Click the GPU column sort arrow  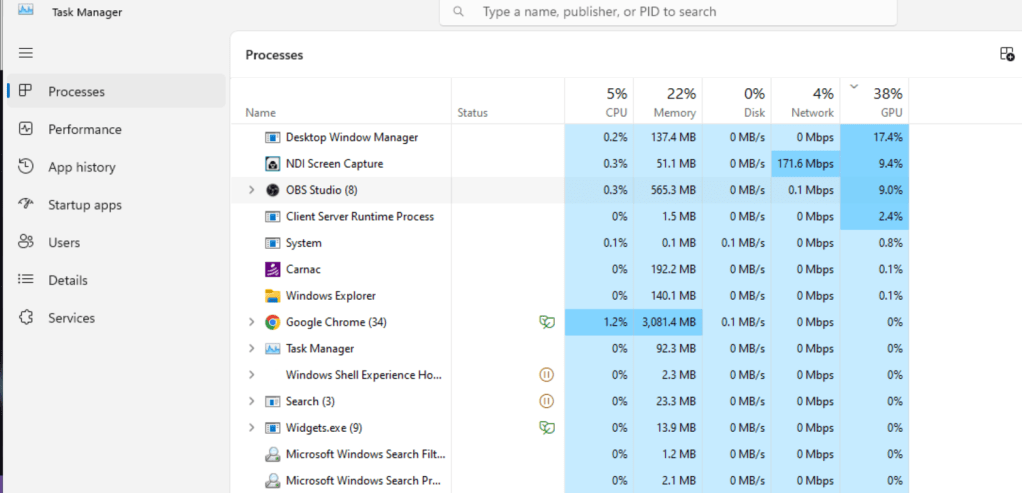point(854,86)
